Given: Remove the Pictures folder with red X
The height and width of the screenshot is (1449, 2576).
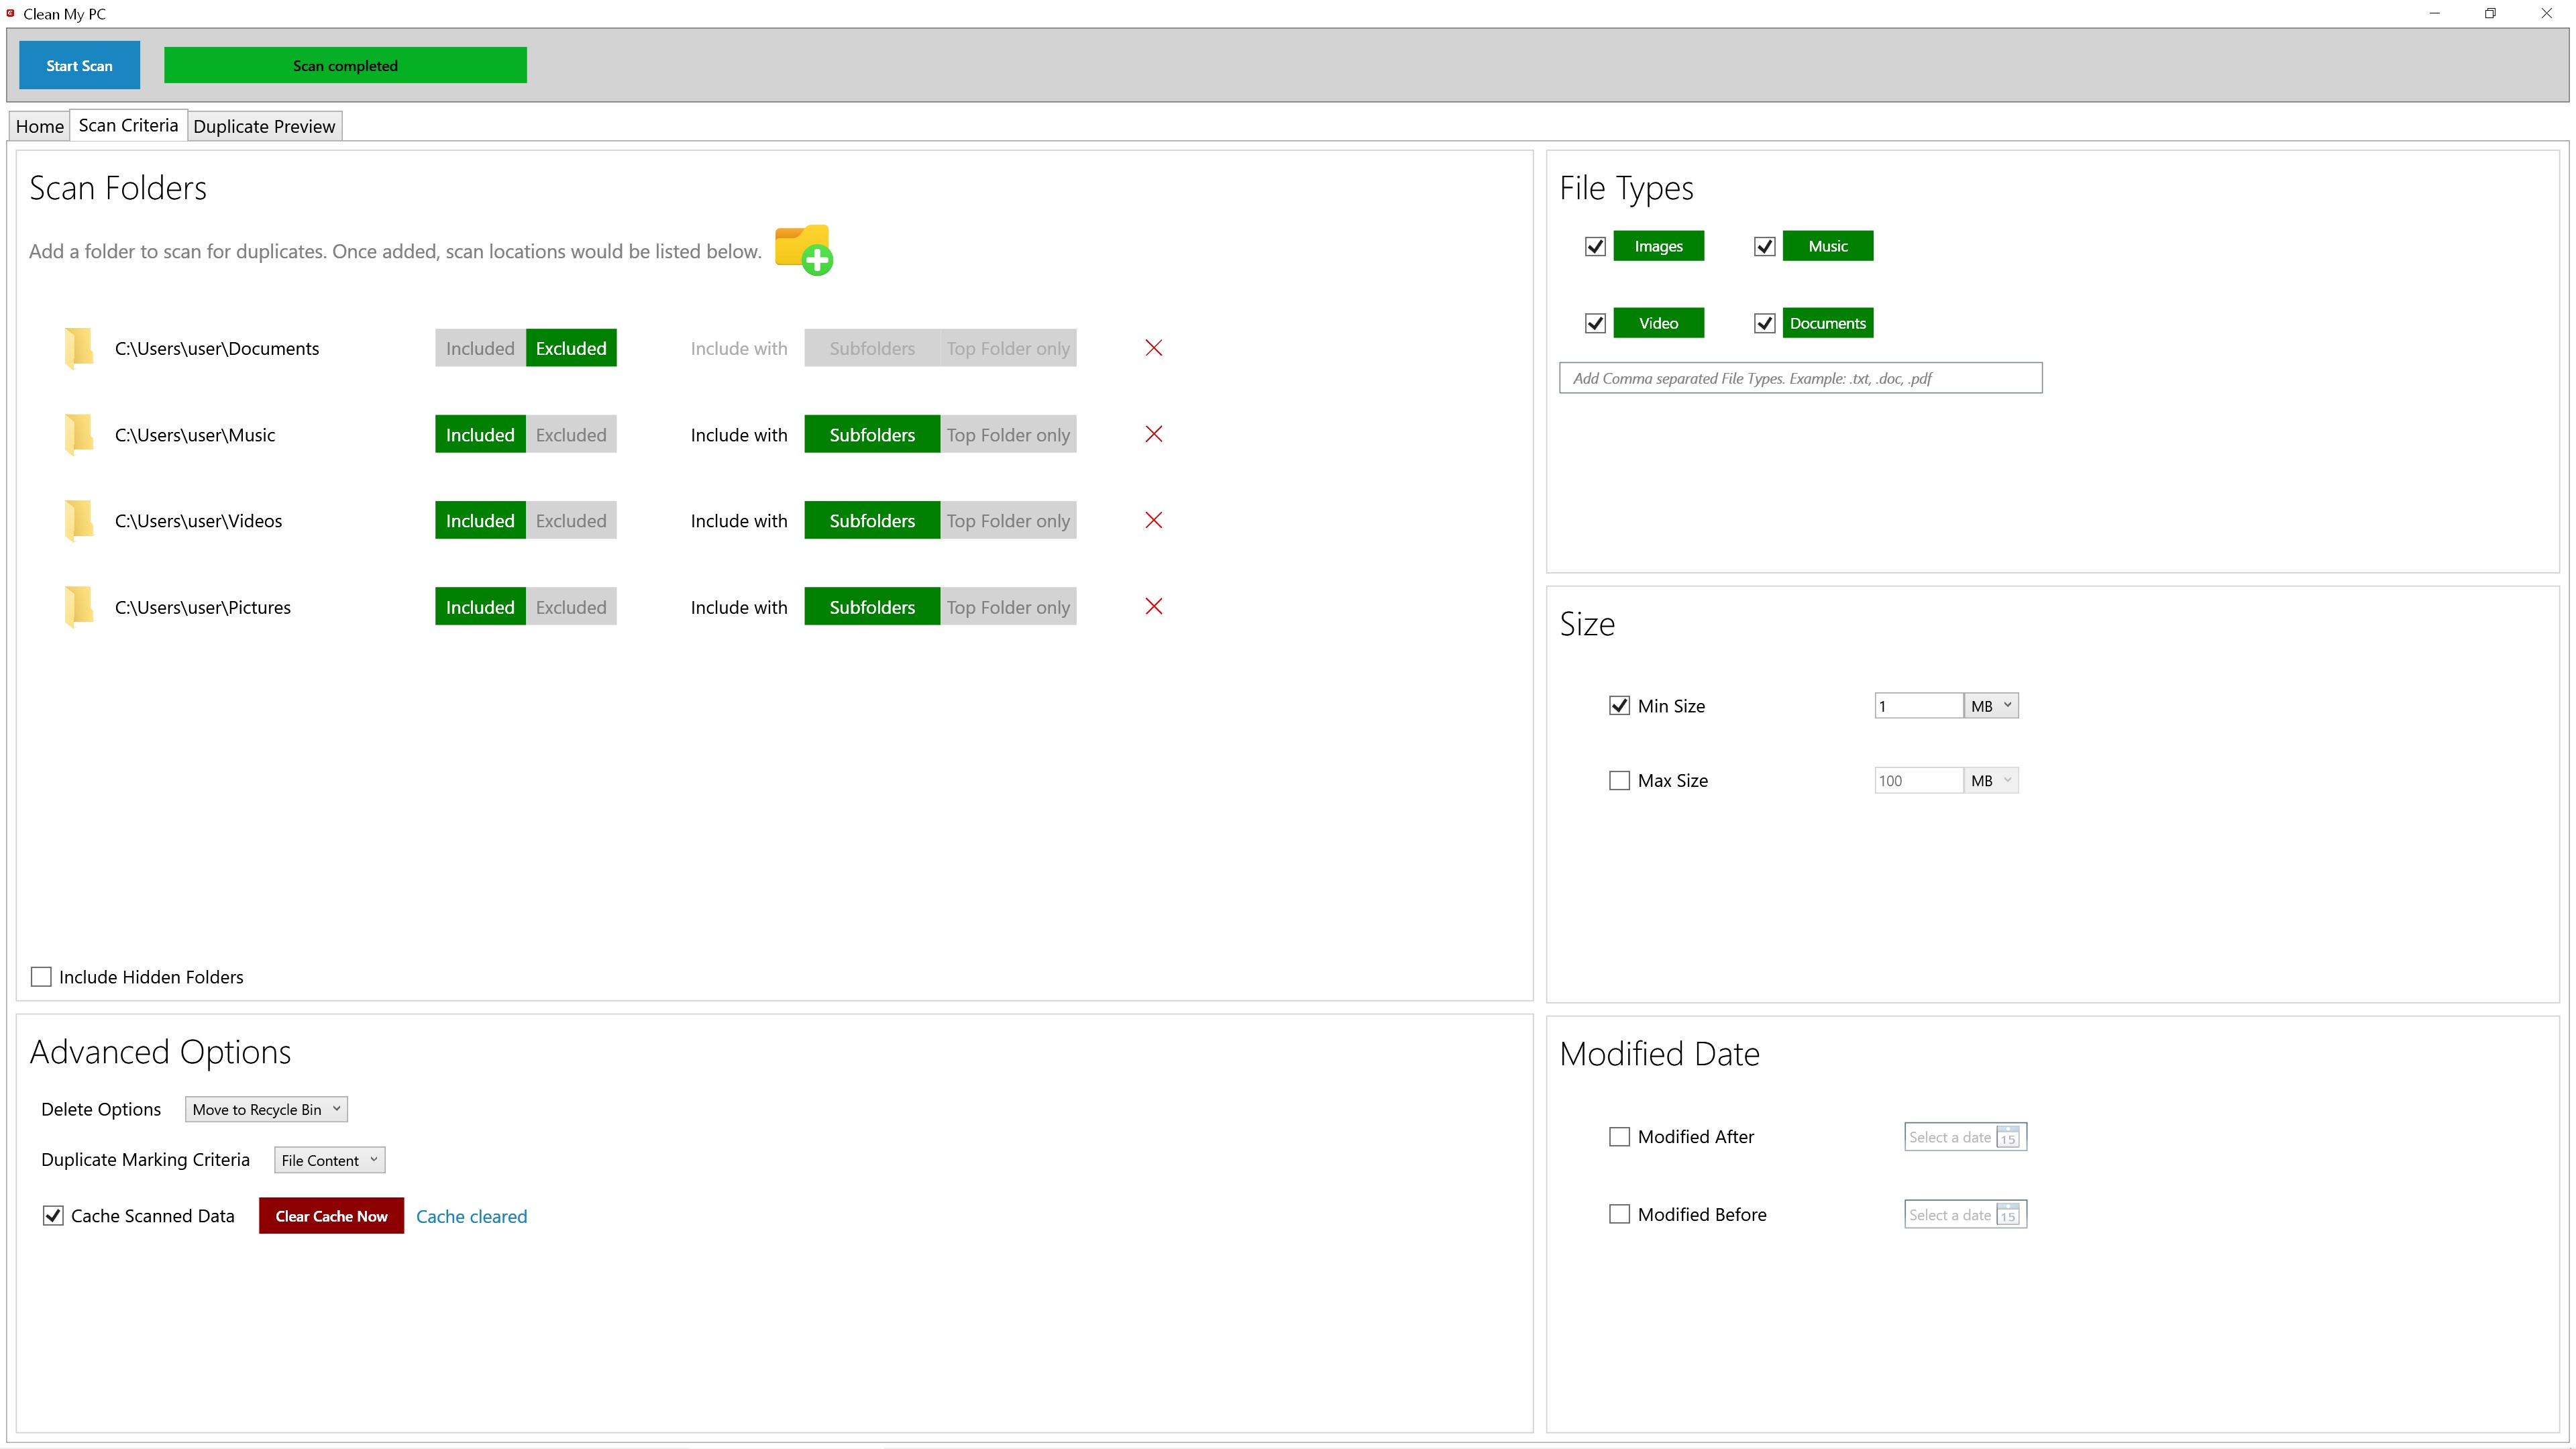Looking at the screenshot, I should click(1153, 606).
